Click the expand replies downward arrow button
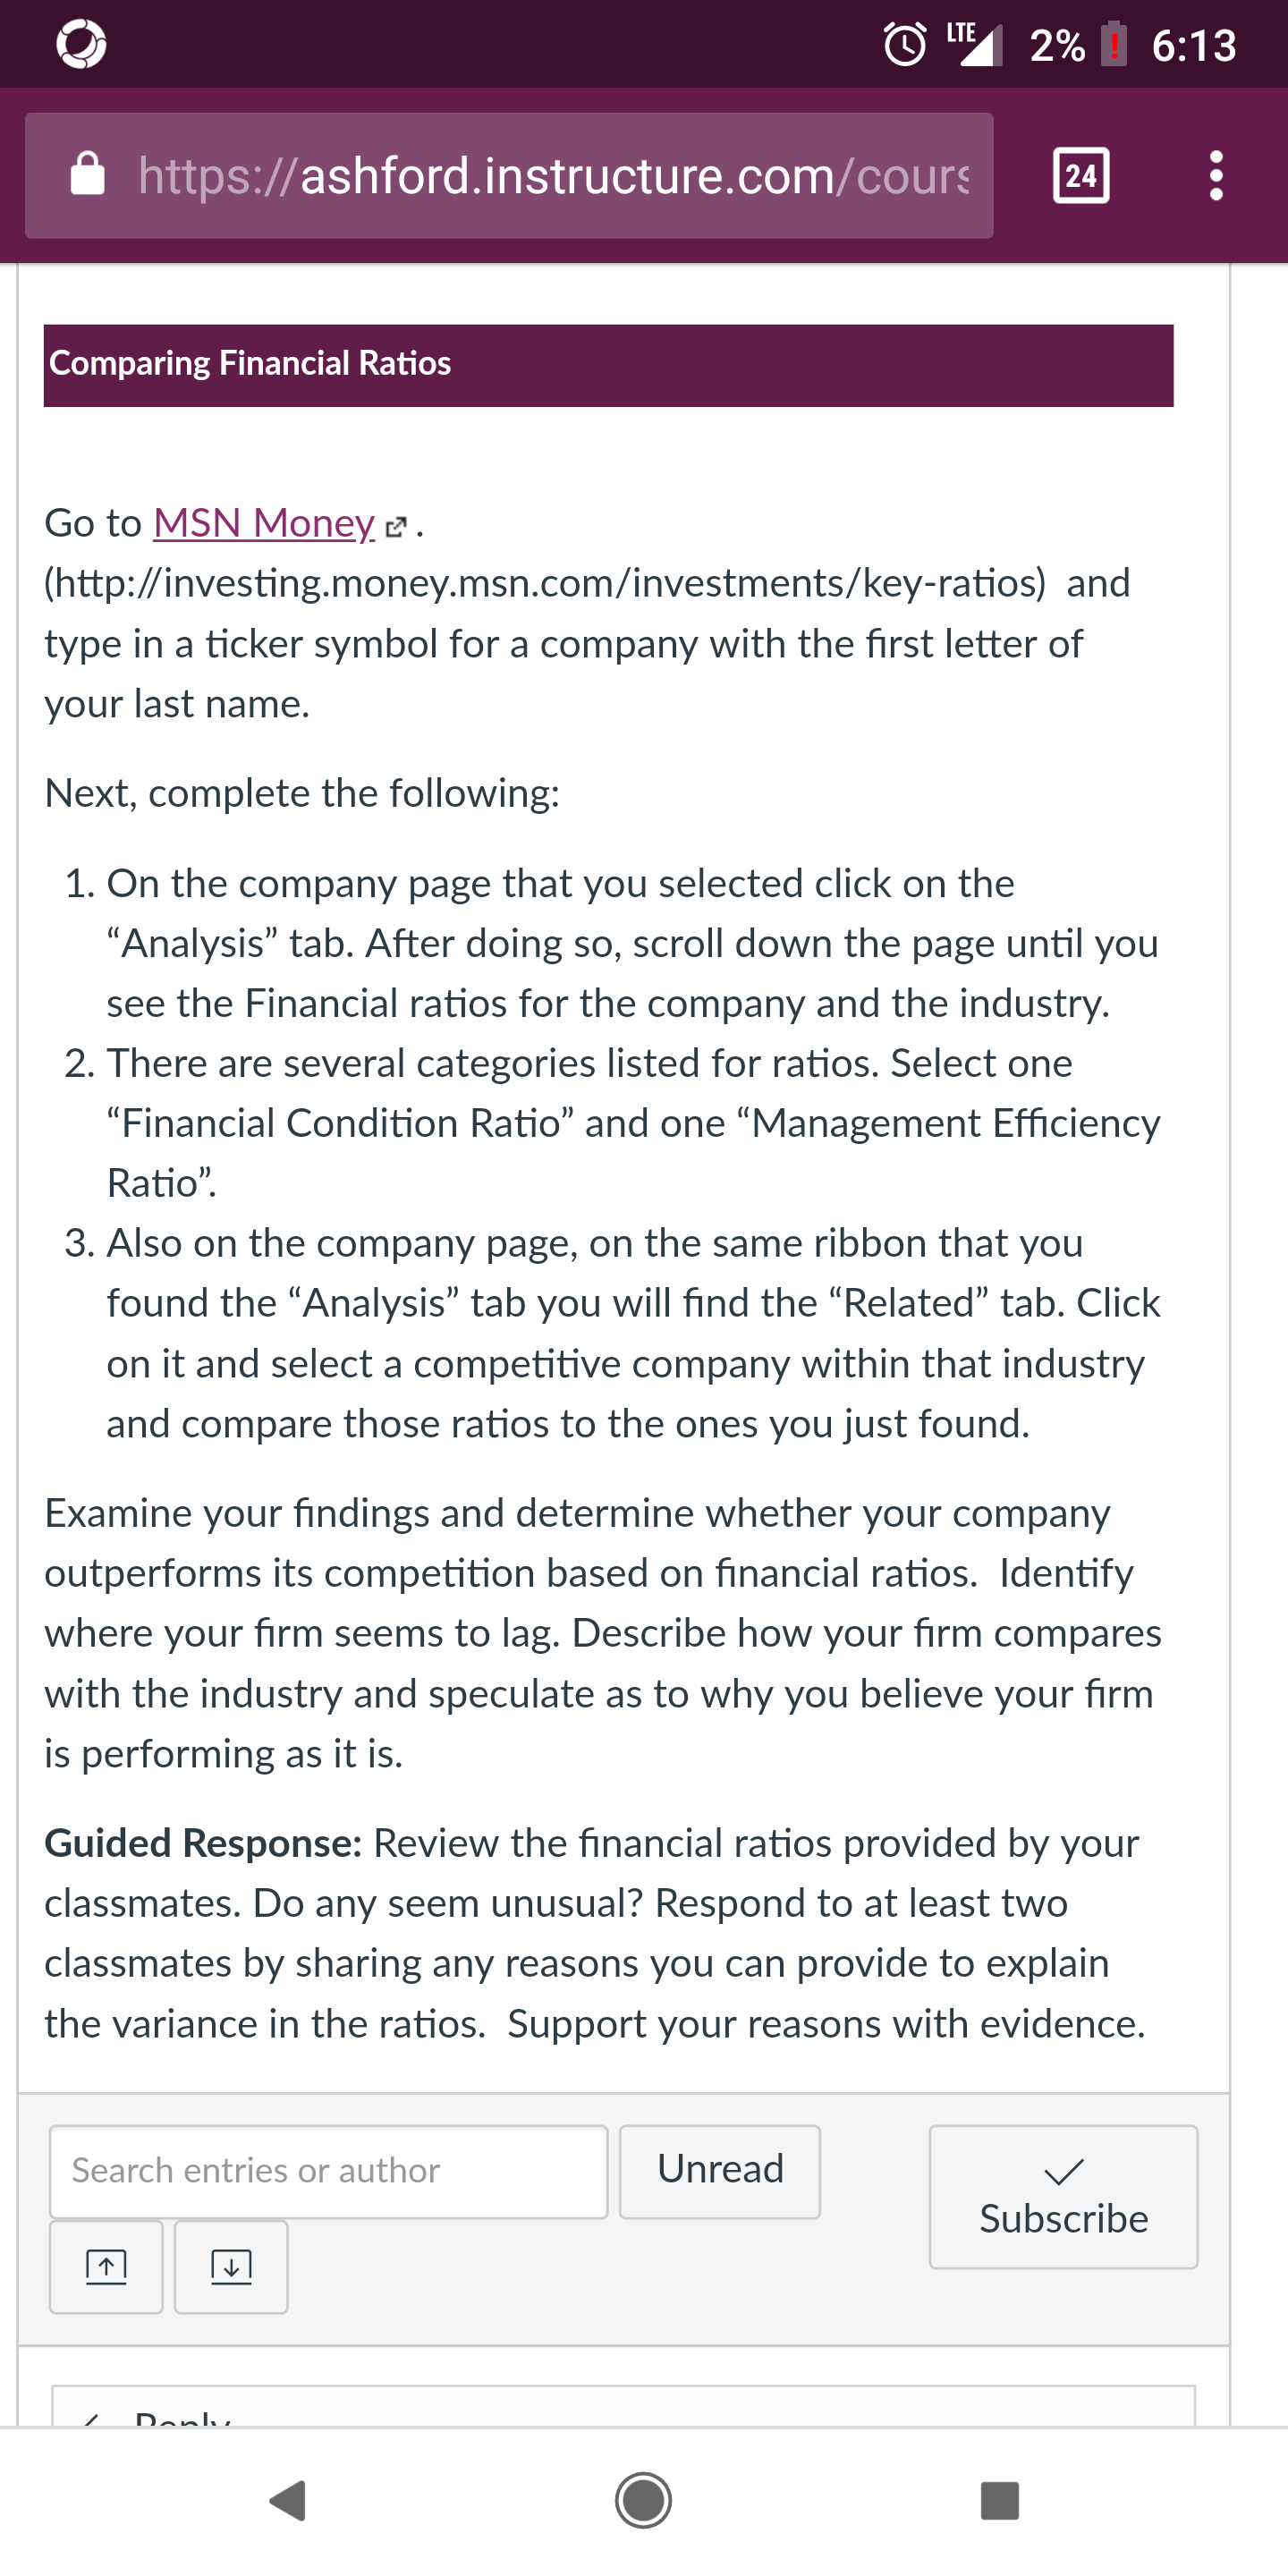 231,2266
